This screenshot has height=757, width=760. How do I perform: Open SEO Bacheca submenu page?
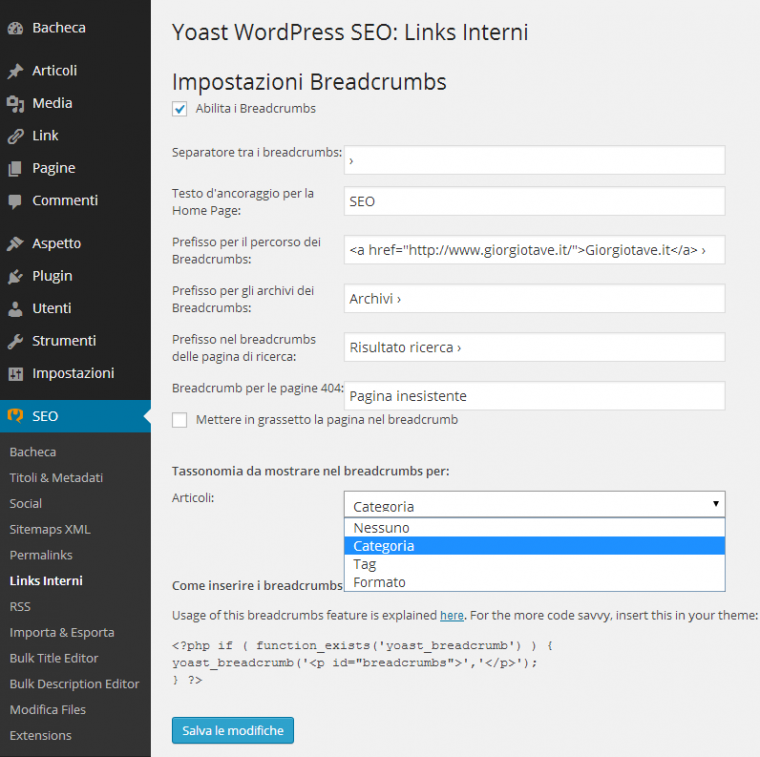(x=32, y=452)
